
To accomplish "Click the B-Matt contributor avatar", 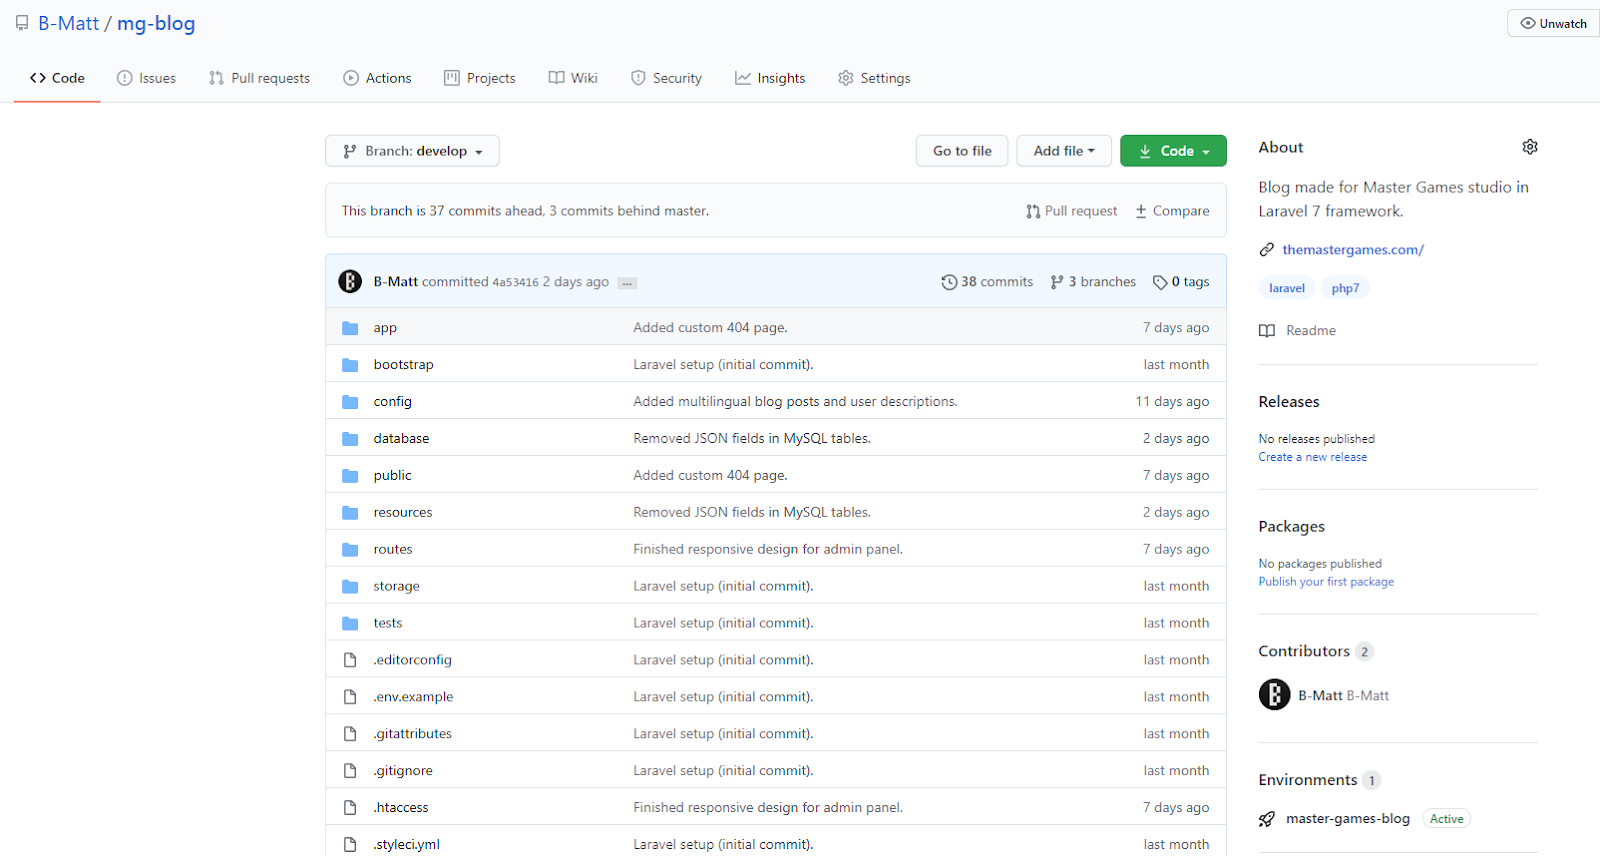I will (1274, 694).
